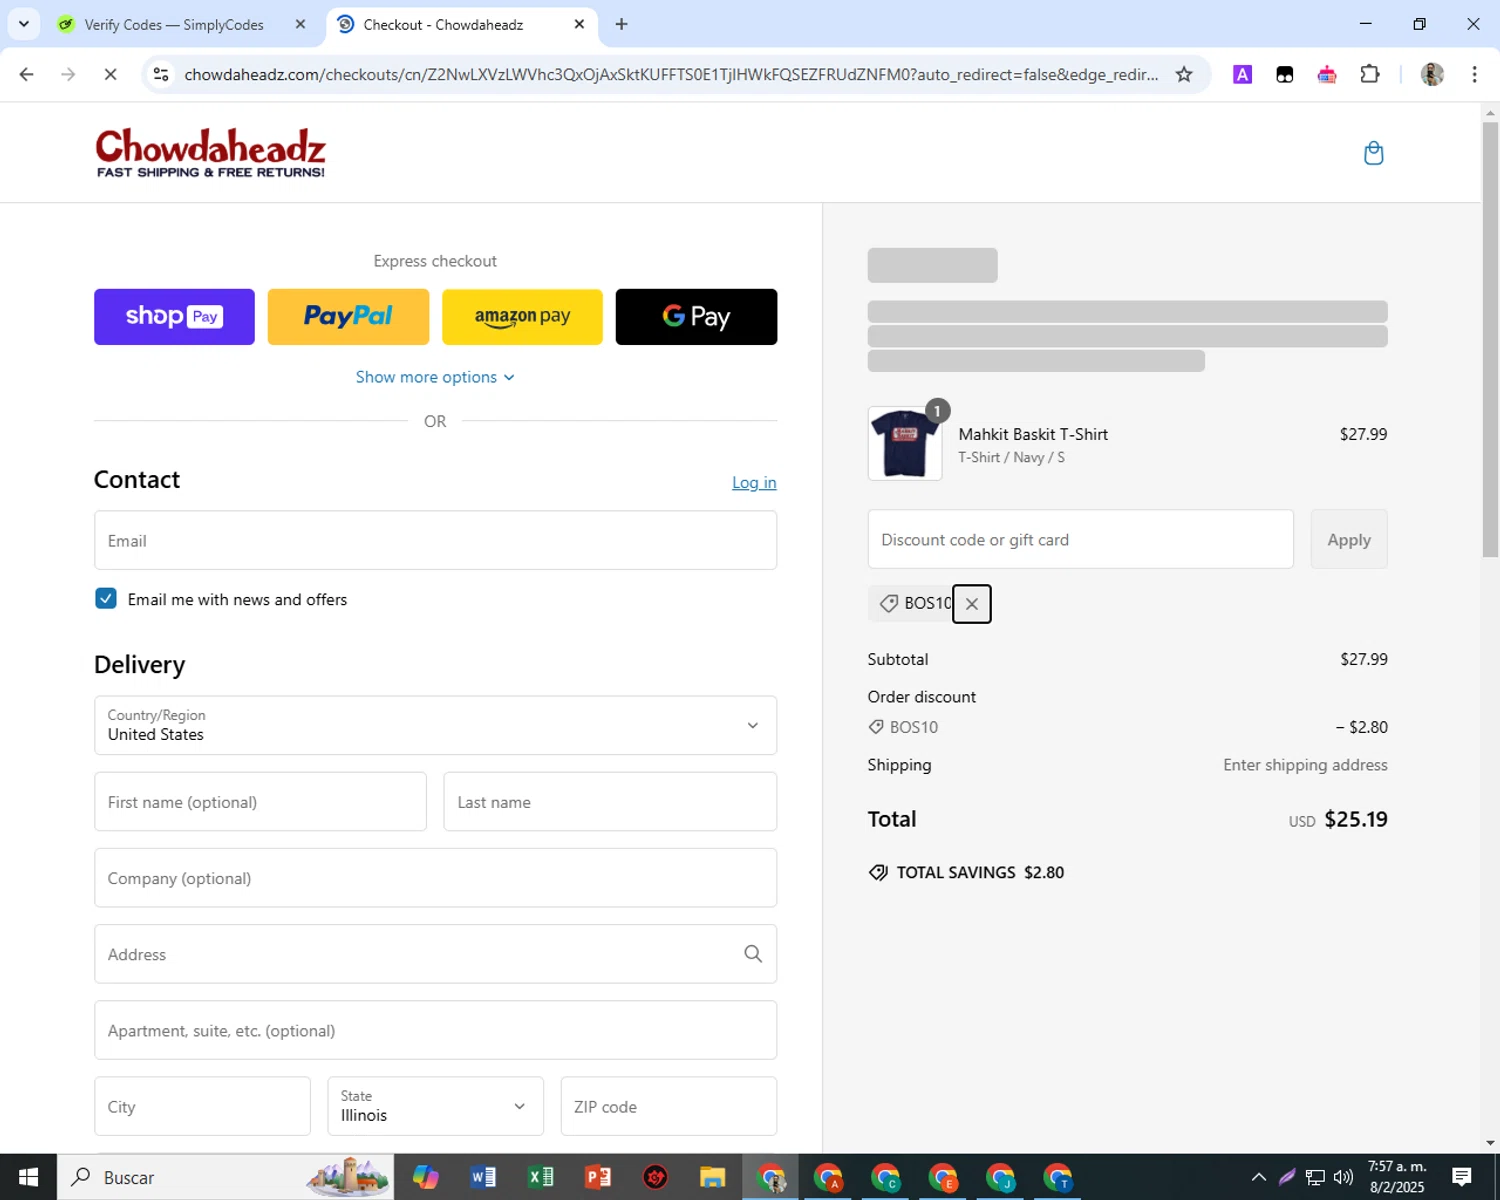Open Word from the taskbar

483,1177
